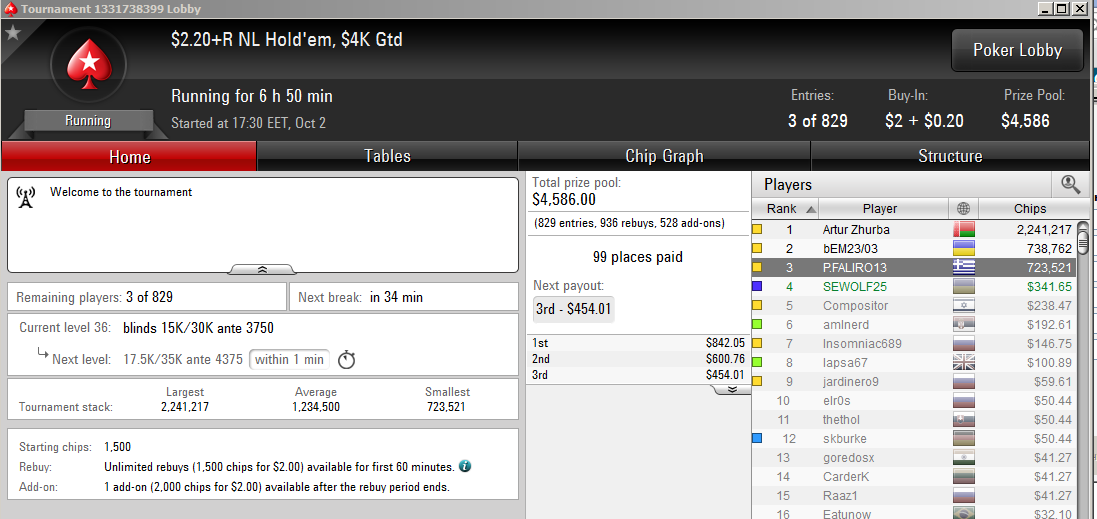Click the green marker beside amInerd
The image size is (1097, 519).
[757, 325]
